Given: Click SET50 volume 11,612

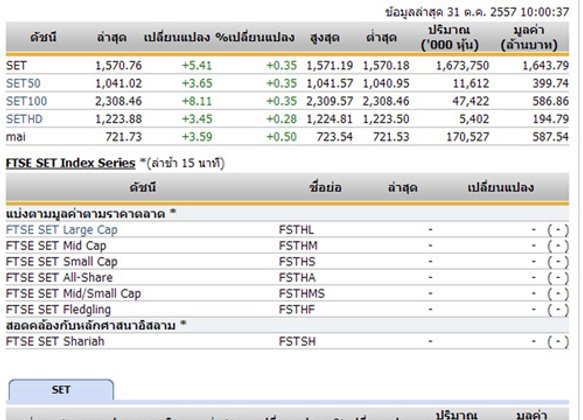Looking at the screenshot, I should point(471,83).
